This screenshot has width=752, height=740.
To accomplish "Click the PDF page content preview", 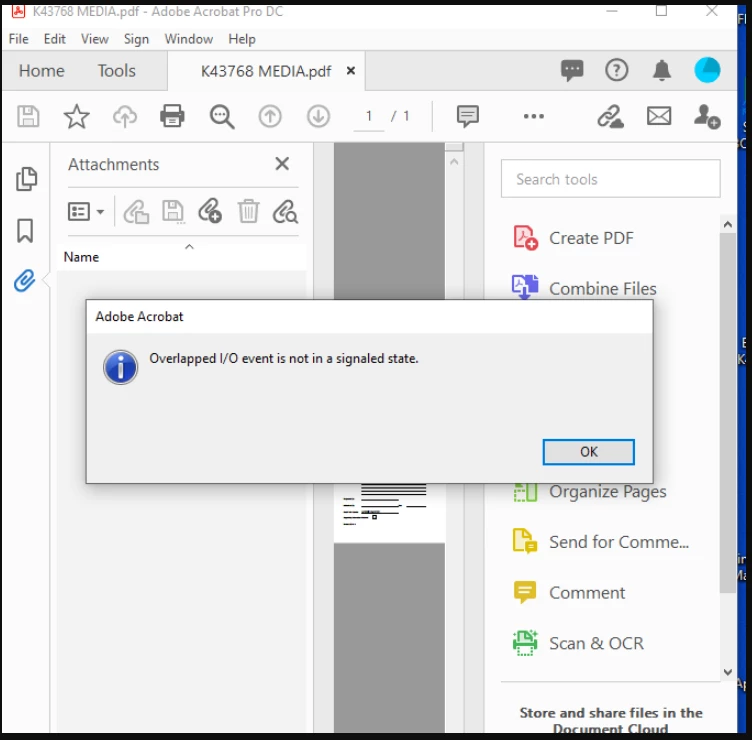I will (x=389, y=513).
